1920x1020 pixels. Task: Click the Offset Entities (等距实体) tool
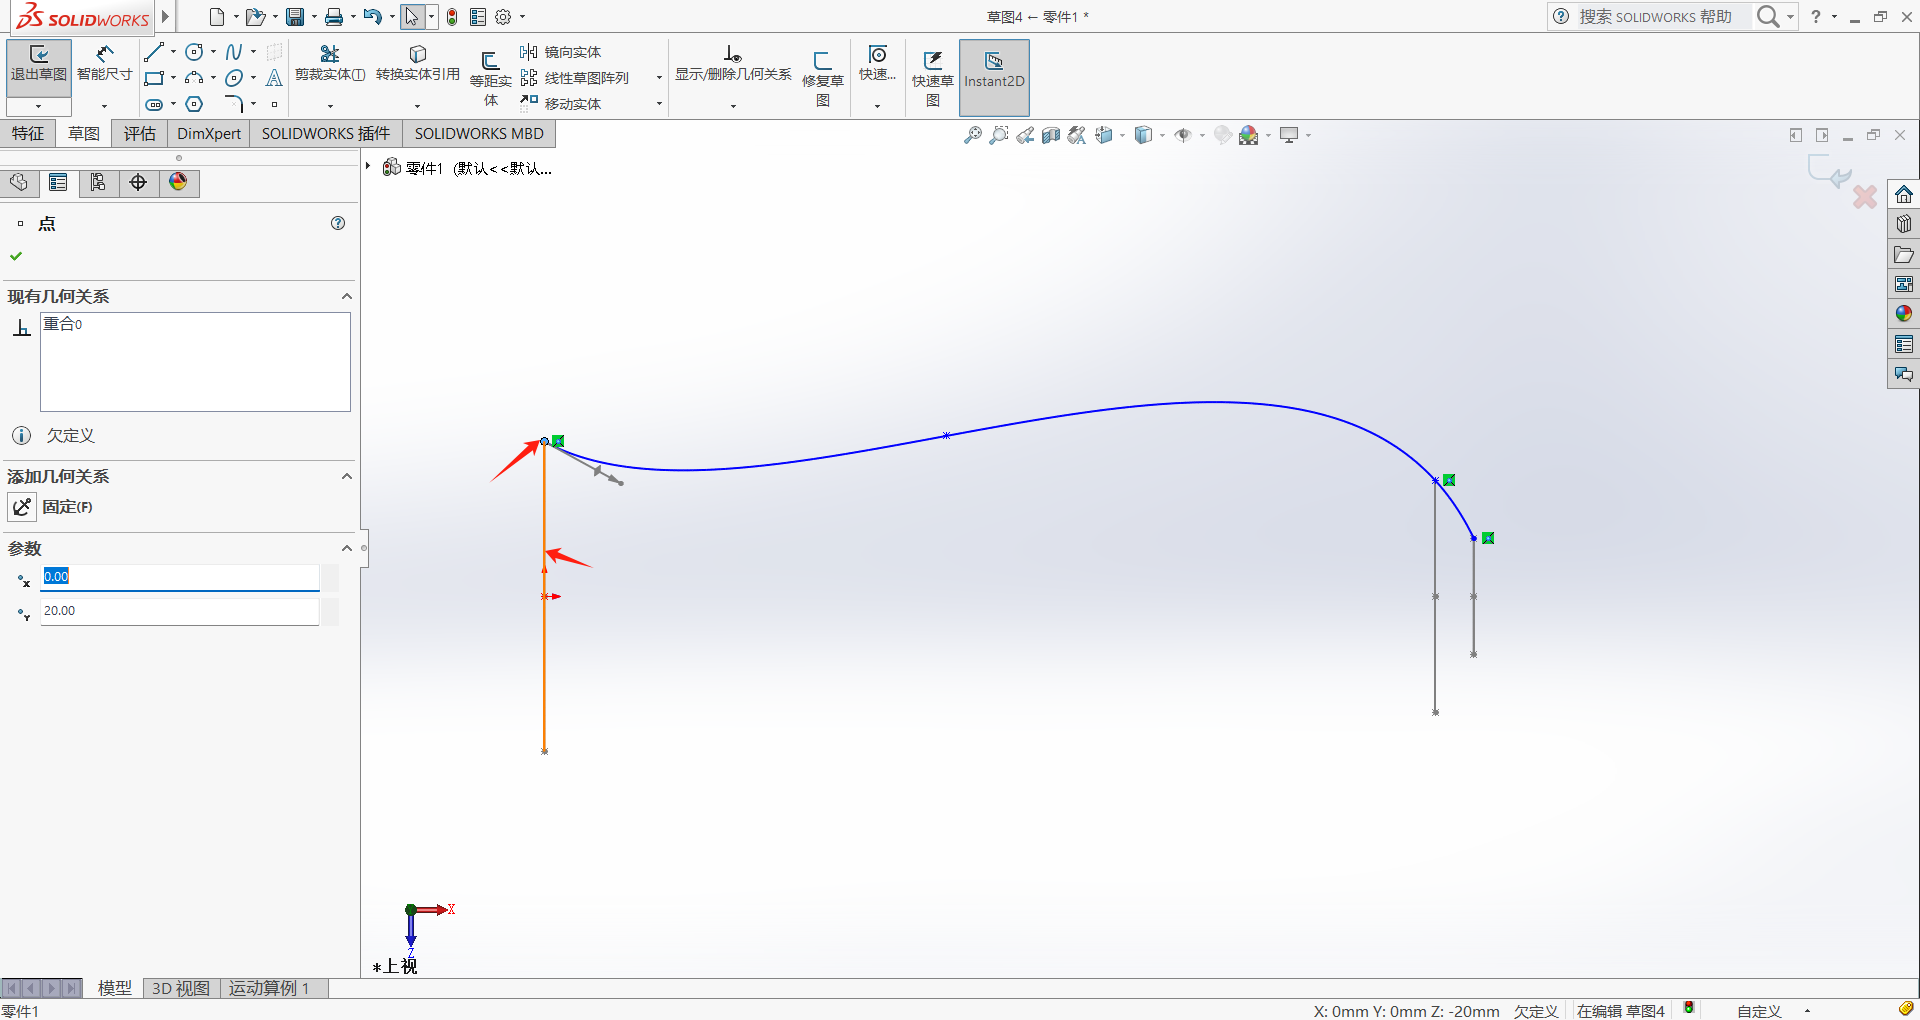(x=490, y=80)
